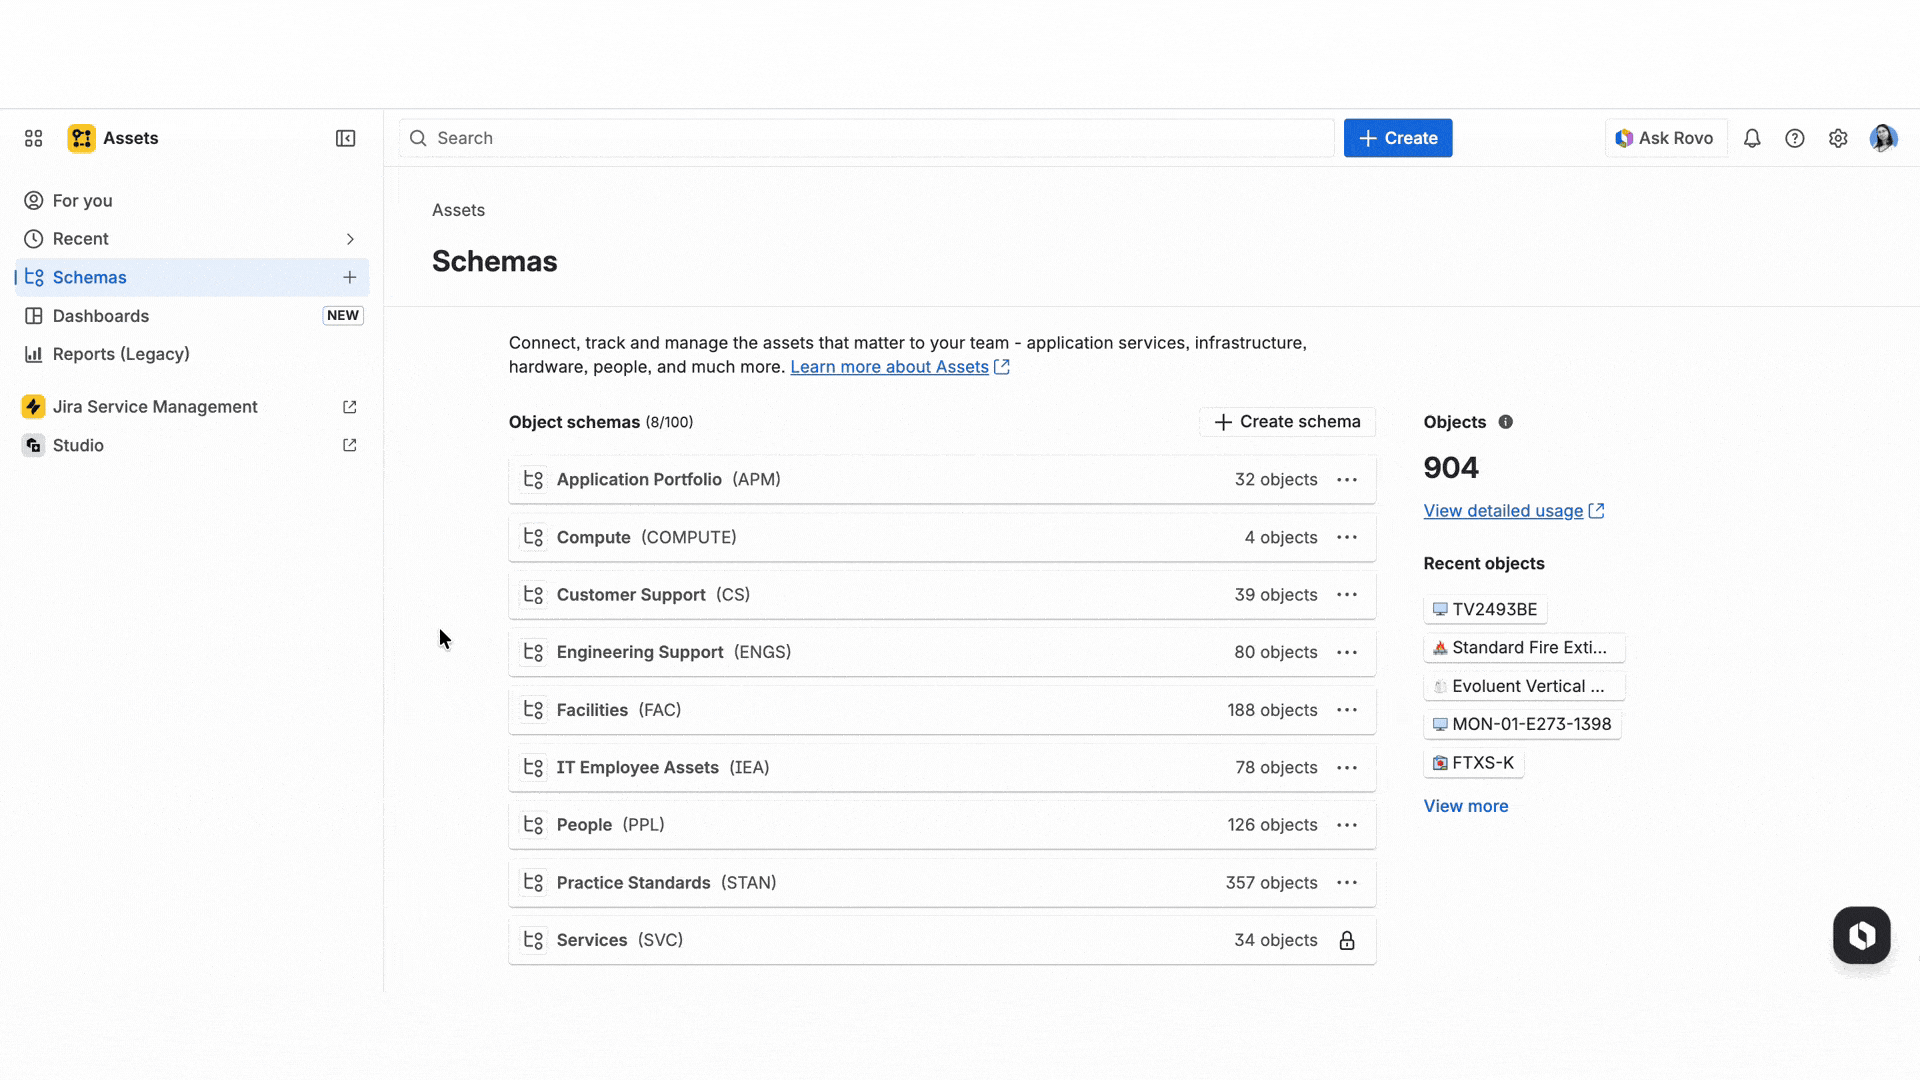Open the notifications bell

[x=1752, y=138]
